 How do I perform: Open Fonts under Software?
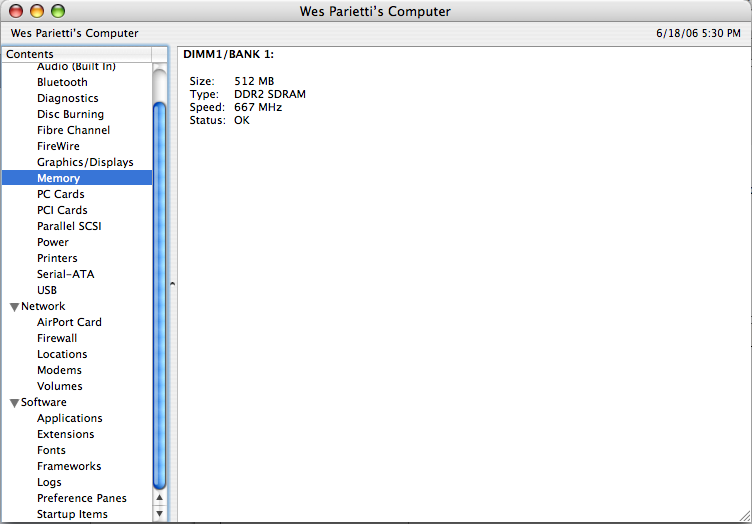tap(51, 450)
